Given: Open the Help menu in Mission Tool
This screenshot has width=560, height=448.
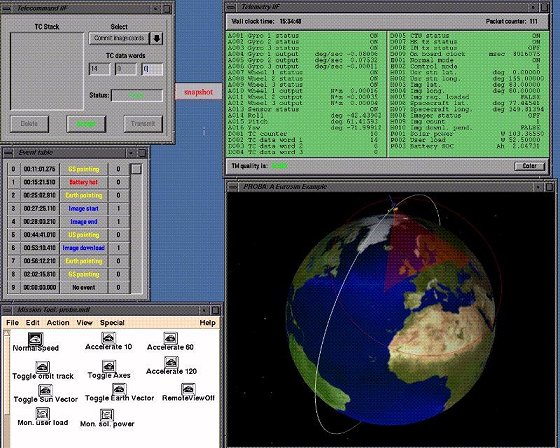Looking at the screenshot, I should coord(208,323).
